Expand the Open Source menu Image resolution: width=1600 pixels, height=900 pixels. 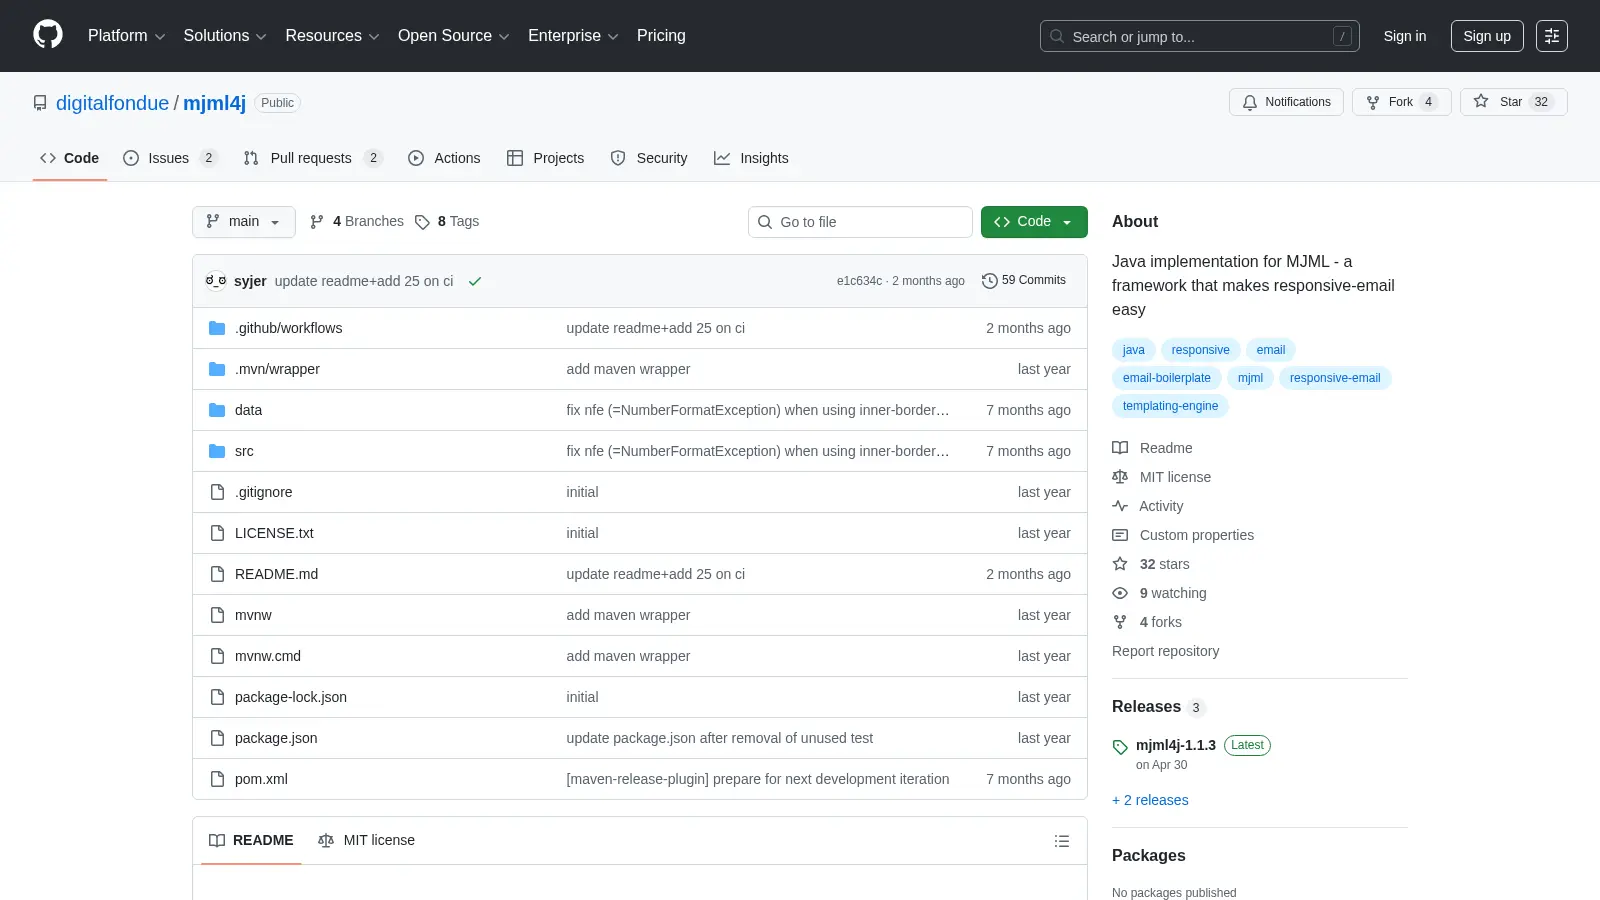tap(454, 36)
